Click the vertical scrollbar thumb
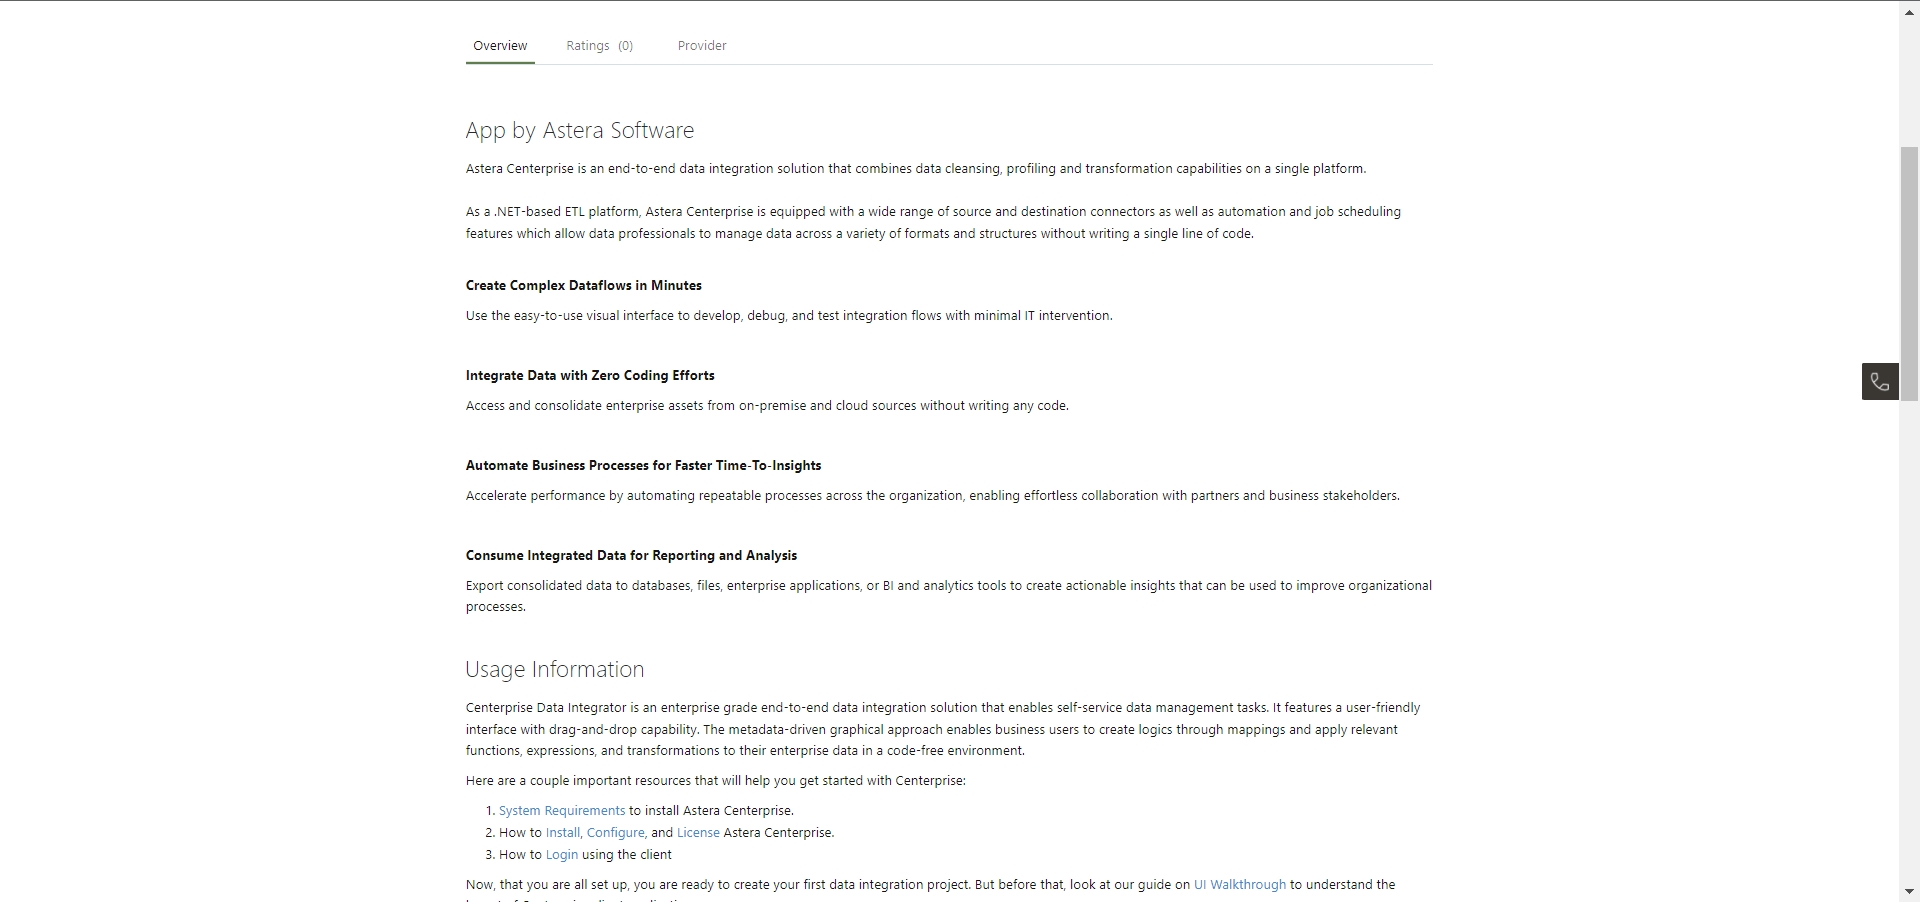This screenshot has width=1920, height=902. coord(1909,270)
